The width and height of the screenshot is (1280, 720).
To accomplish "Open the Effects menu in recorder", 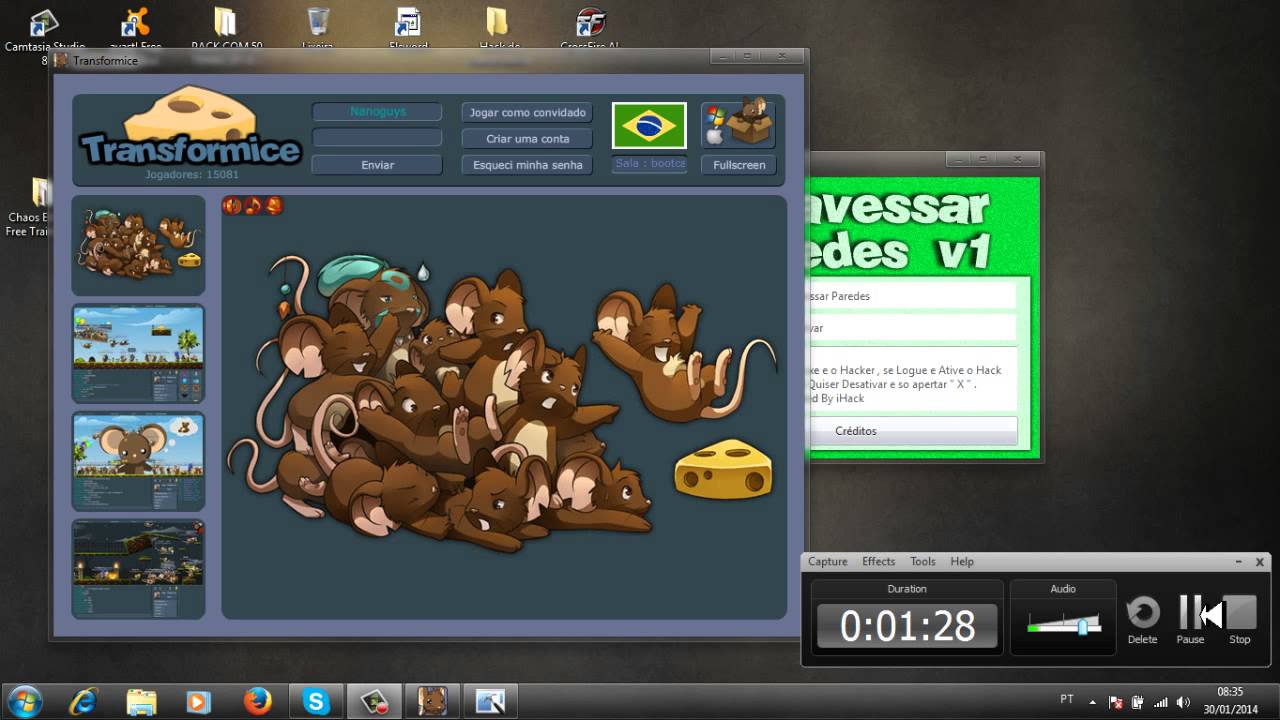I will click(x=879, y=562).
